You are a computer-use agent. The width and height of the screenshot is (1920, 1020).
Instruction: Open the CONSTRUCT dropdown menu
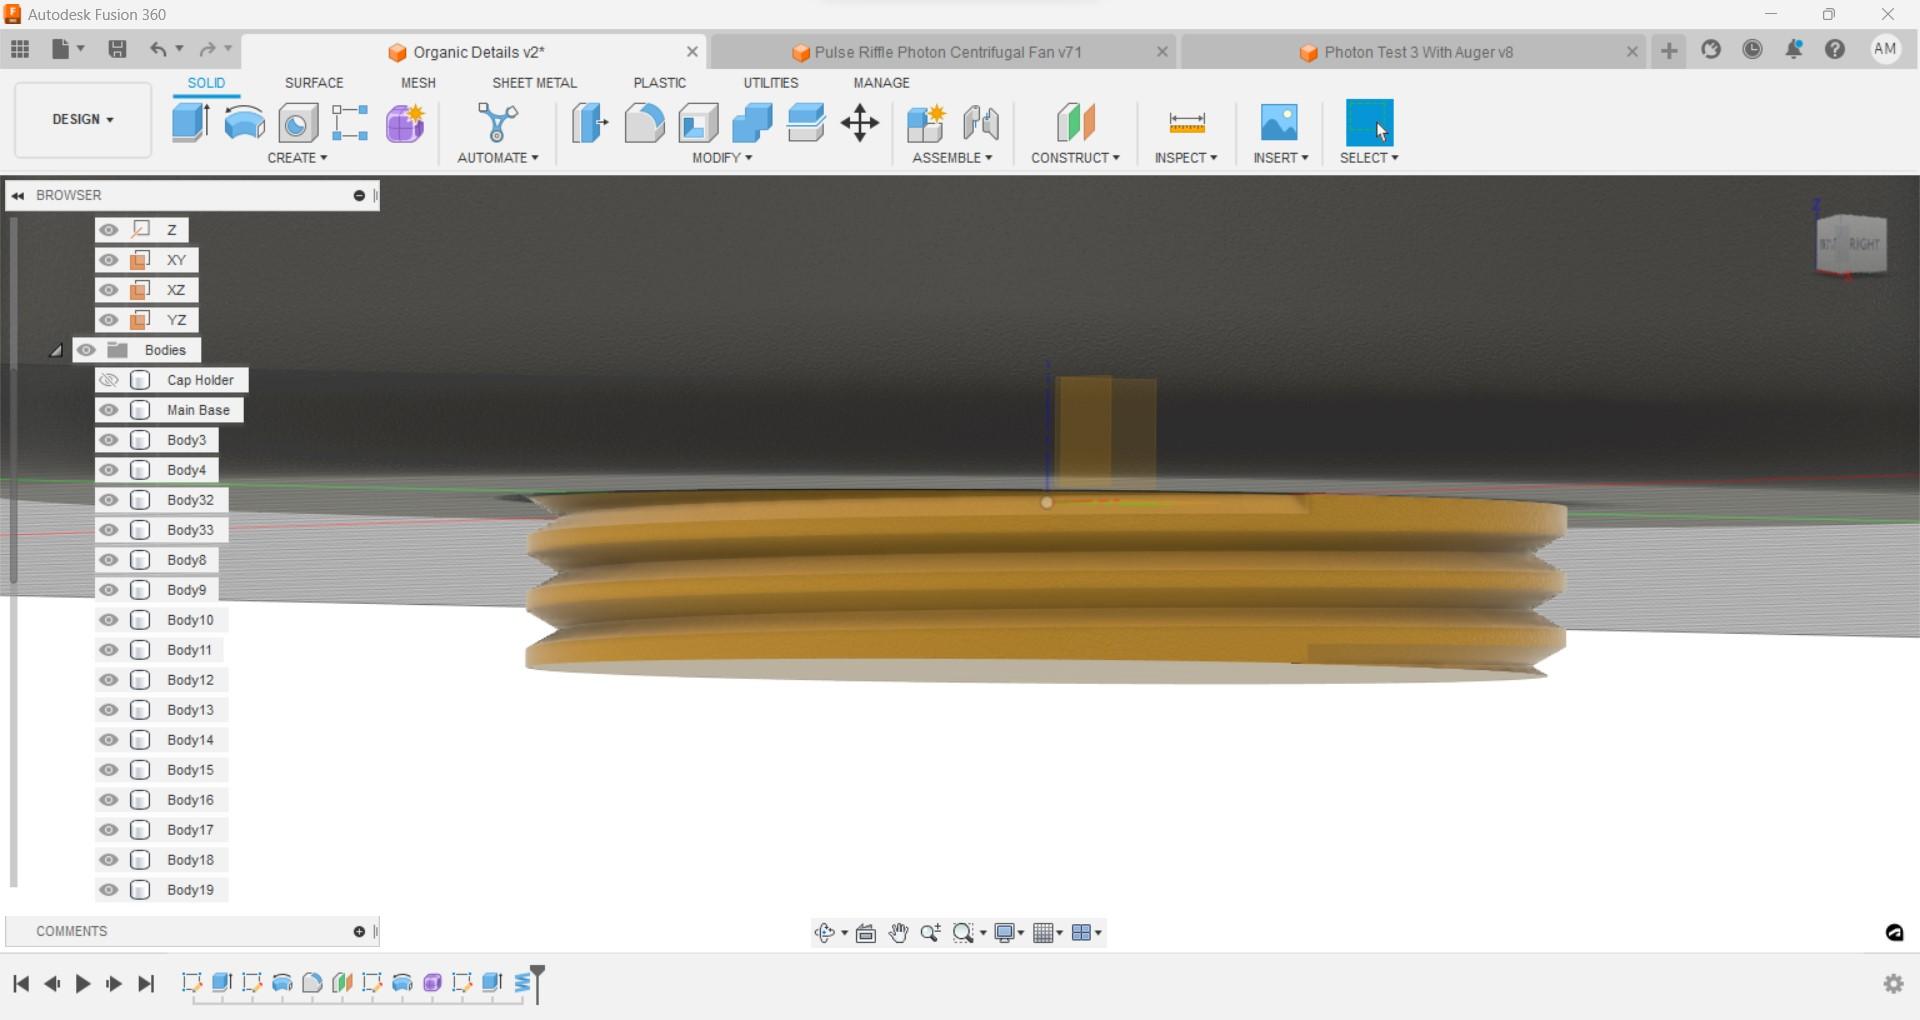(1075, 158)
